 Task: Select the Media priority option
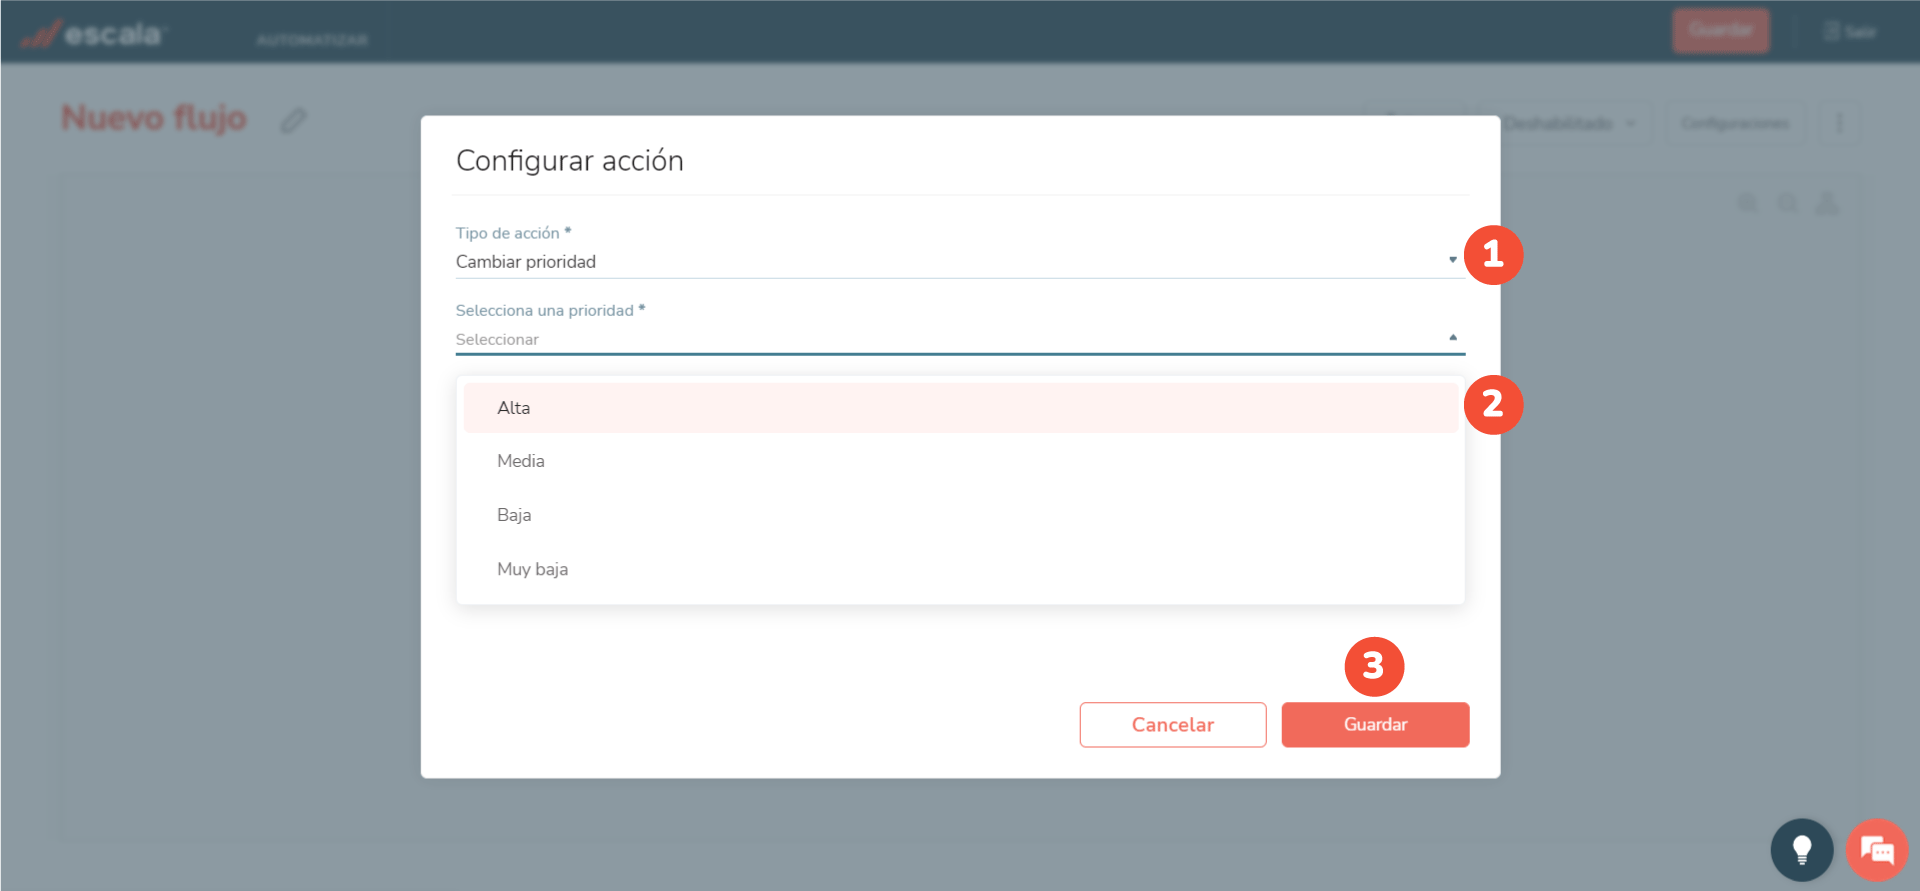[960, 461]
